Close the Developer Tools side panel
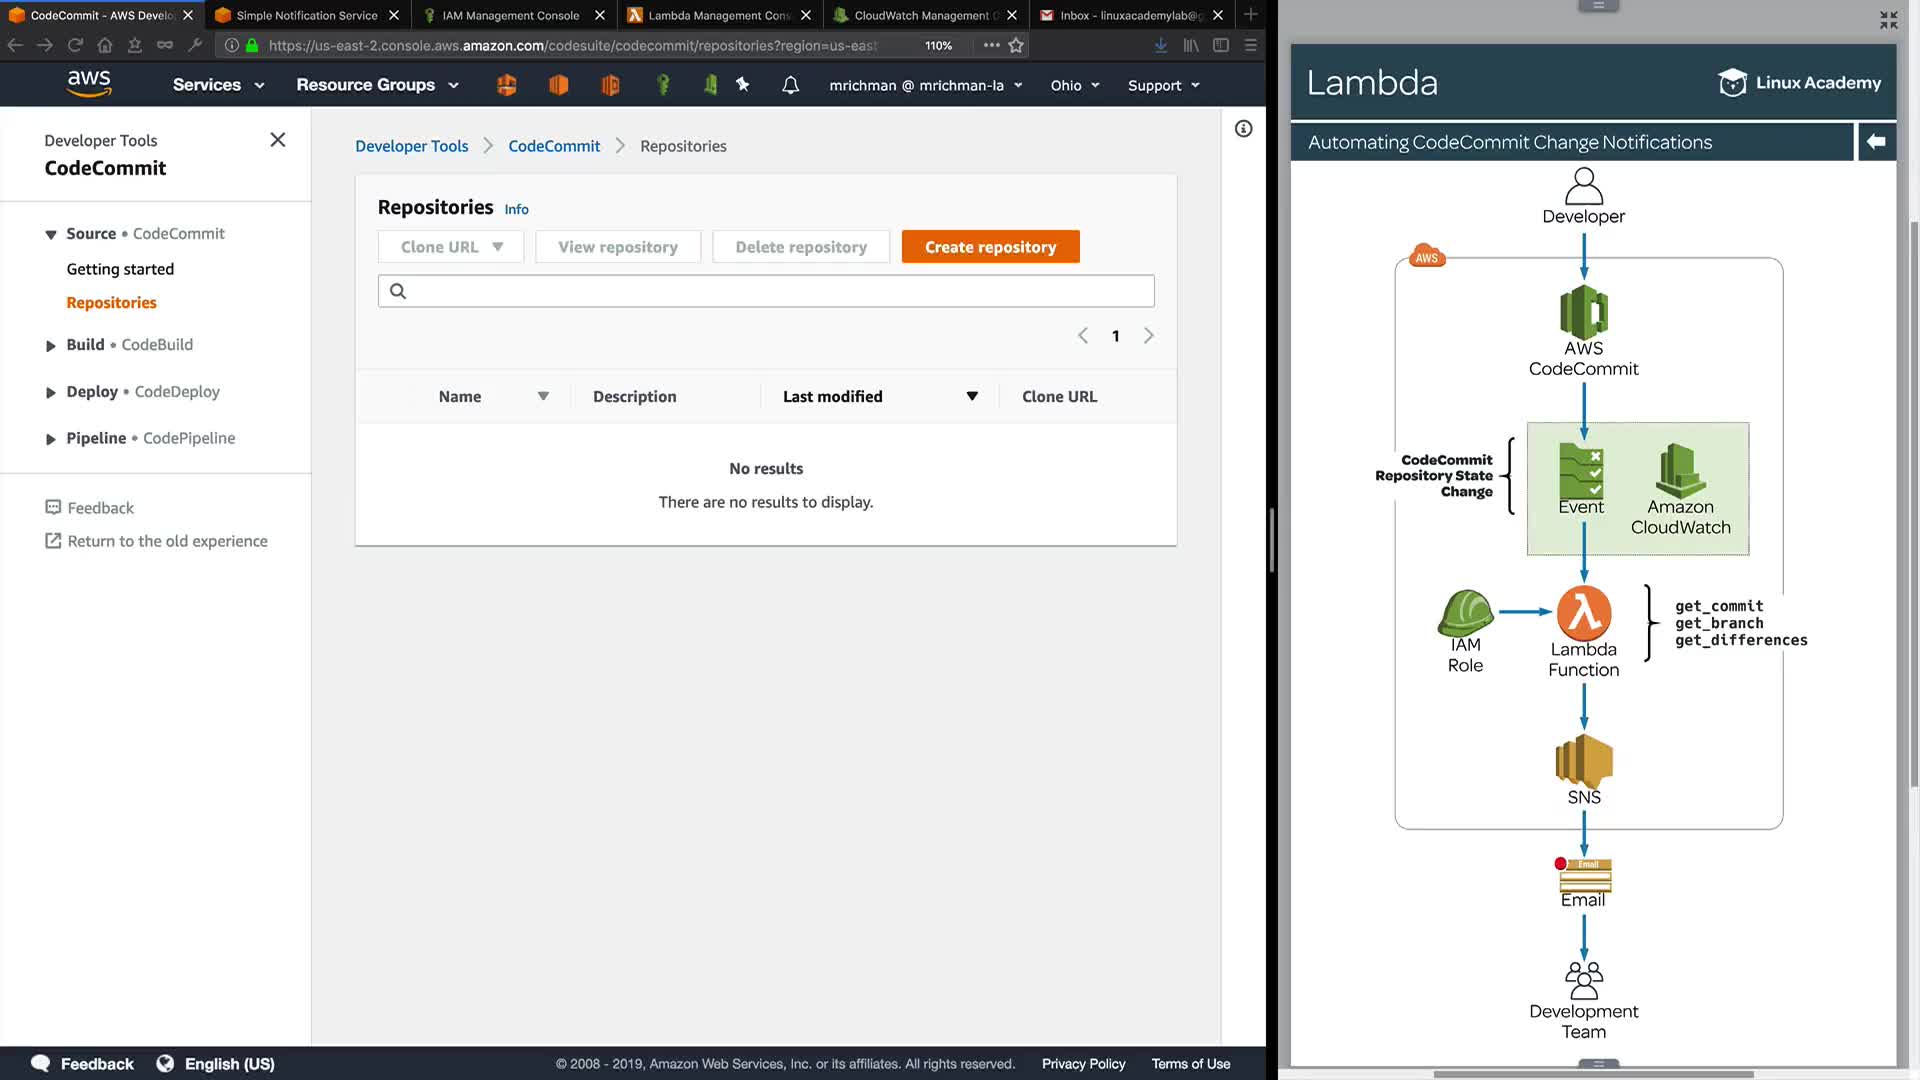Screen dimensions: 1920x1080 [278, 140]
